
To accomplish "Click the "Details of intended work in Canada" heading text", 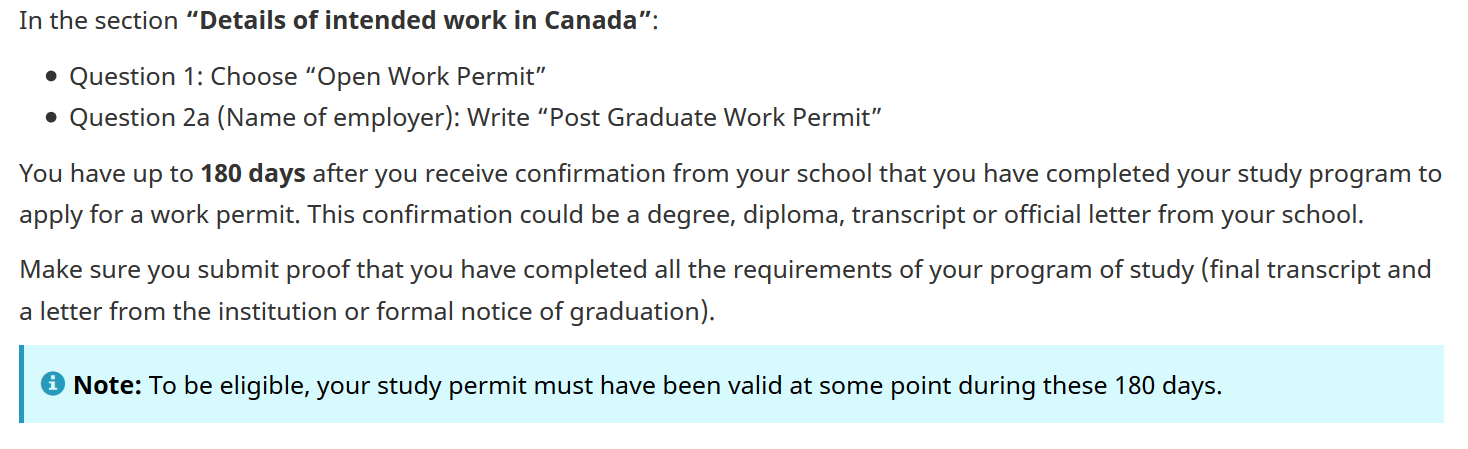I will (x=418, y=21).
